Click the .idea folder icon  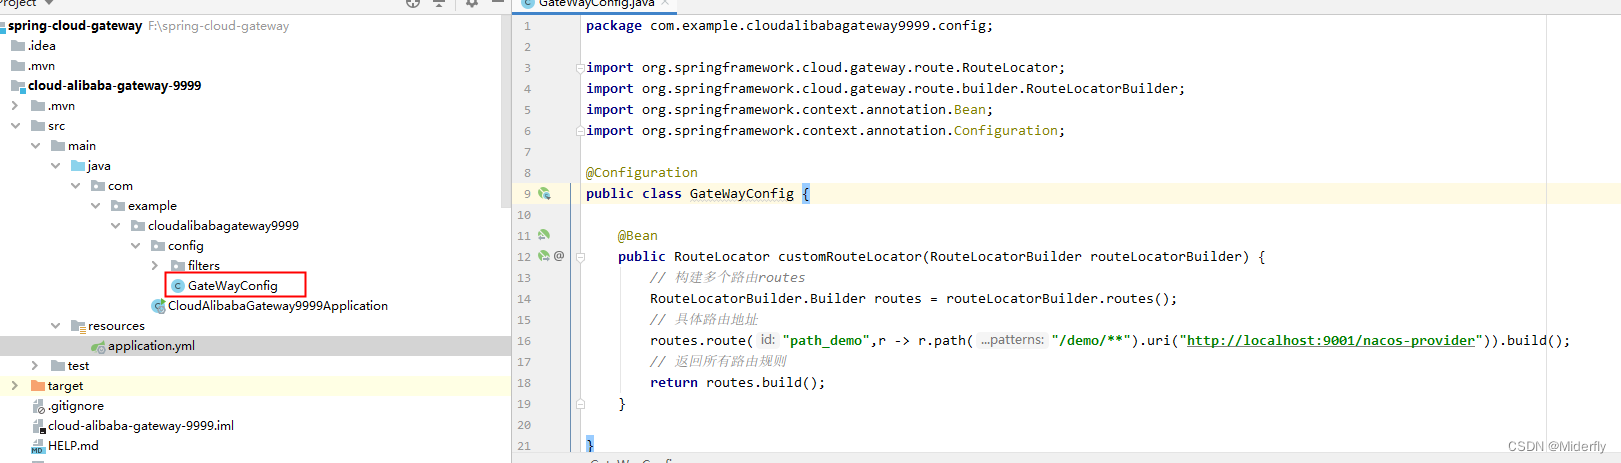click(18, 46)
